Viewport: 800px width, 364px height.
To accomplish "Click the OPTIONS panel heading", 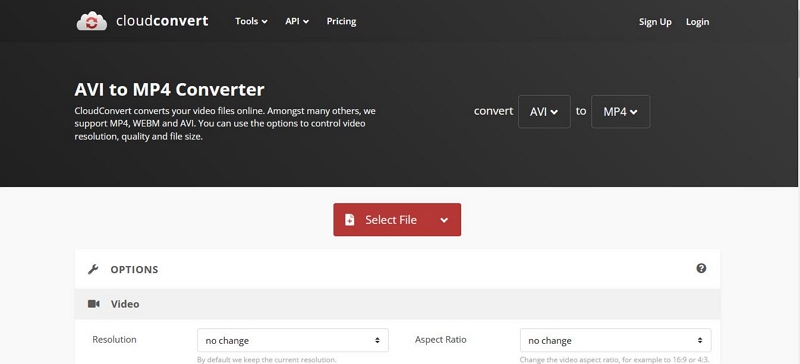I will coord(134,270).
